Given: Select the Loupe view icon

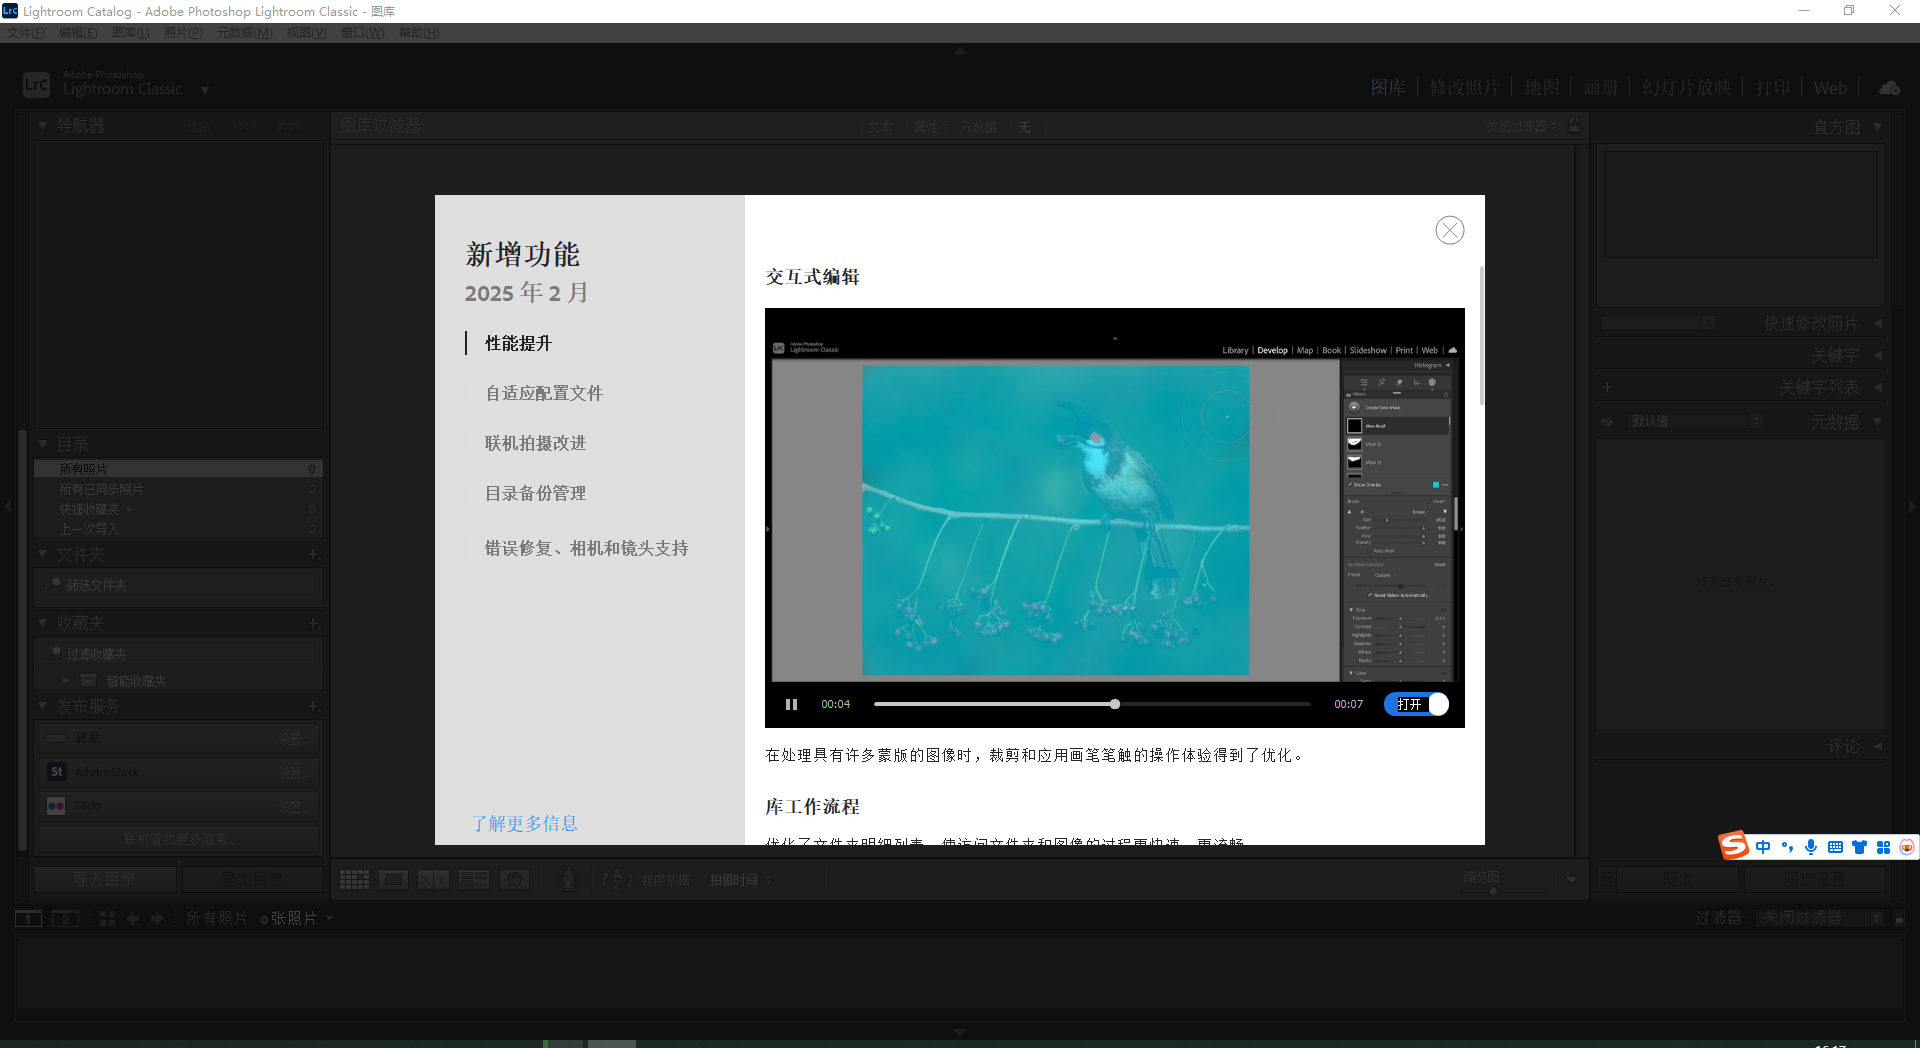Looking at the screenshot, I should [x=394, y=879].
